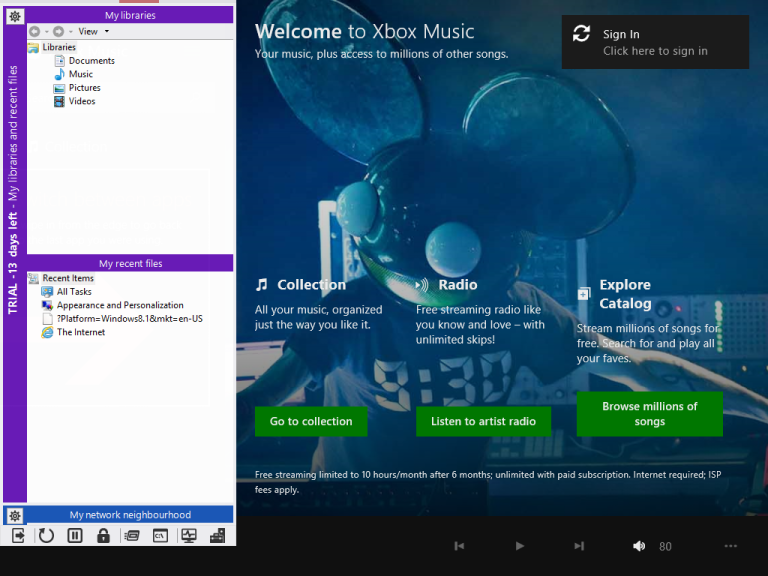Open Appearance and Personalization recent item
The image size is (768, 576).
point(120,305)
